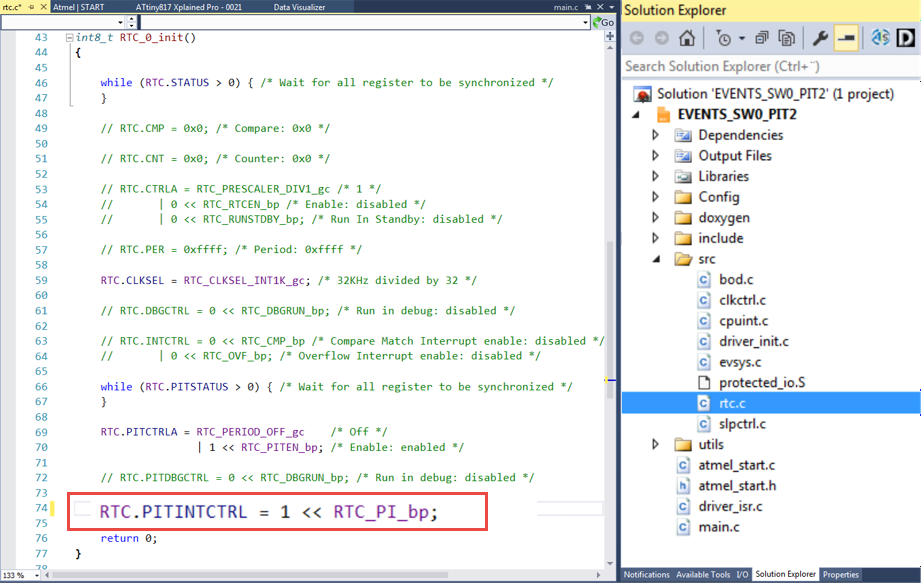Viewport: 921px width, 583px height.
Task: Expand the Config folder
Action: pyautogui.click(x=656, y=197)
